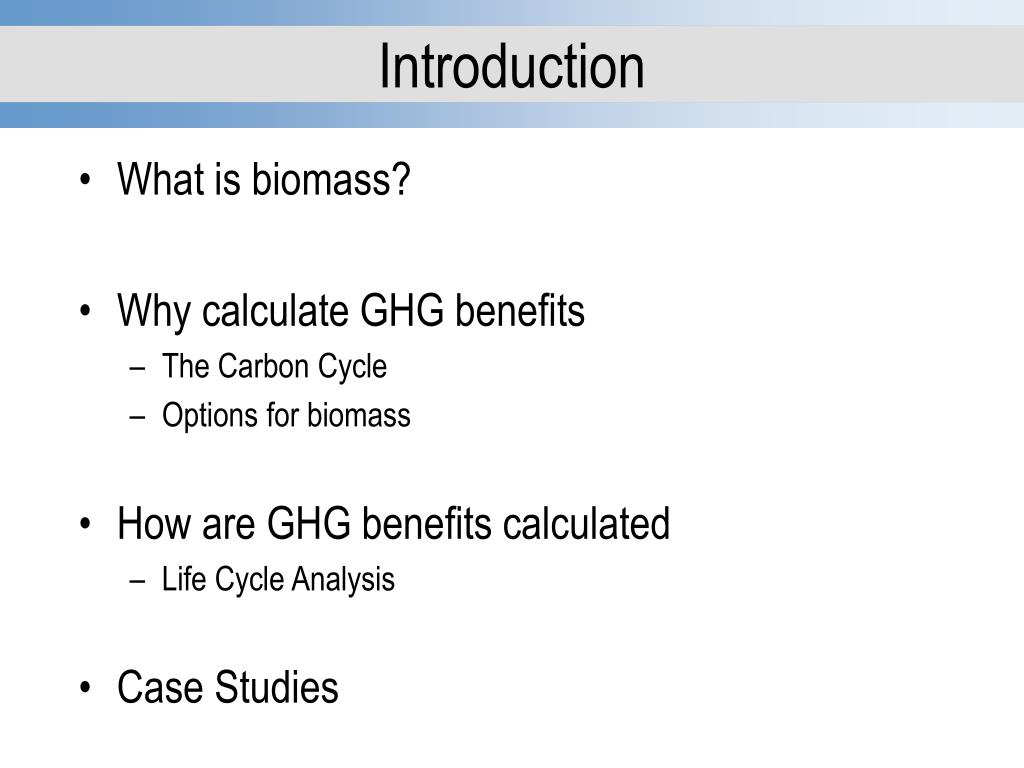
Task: Click the 'Why calculate GHG benefits' line
Action: [x=351, y=312]
